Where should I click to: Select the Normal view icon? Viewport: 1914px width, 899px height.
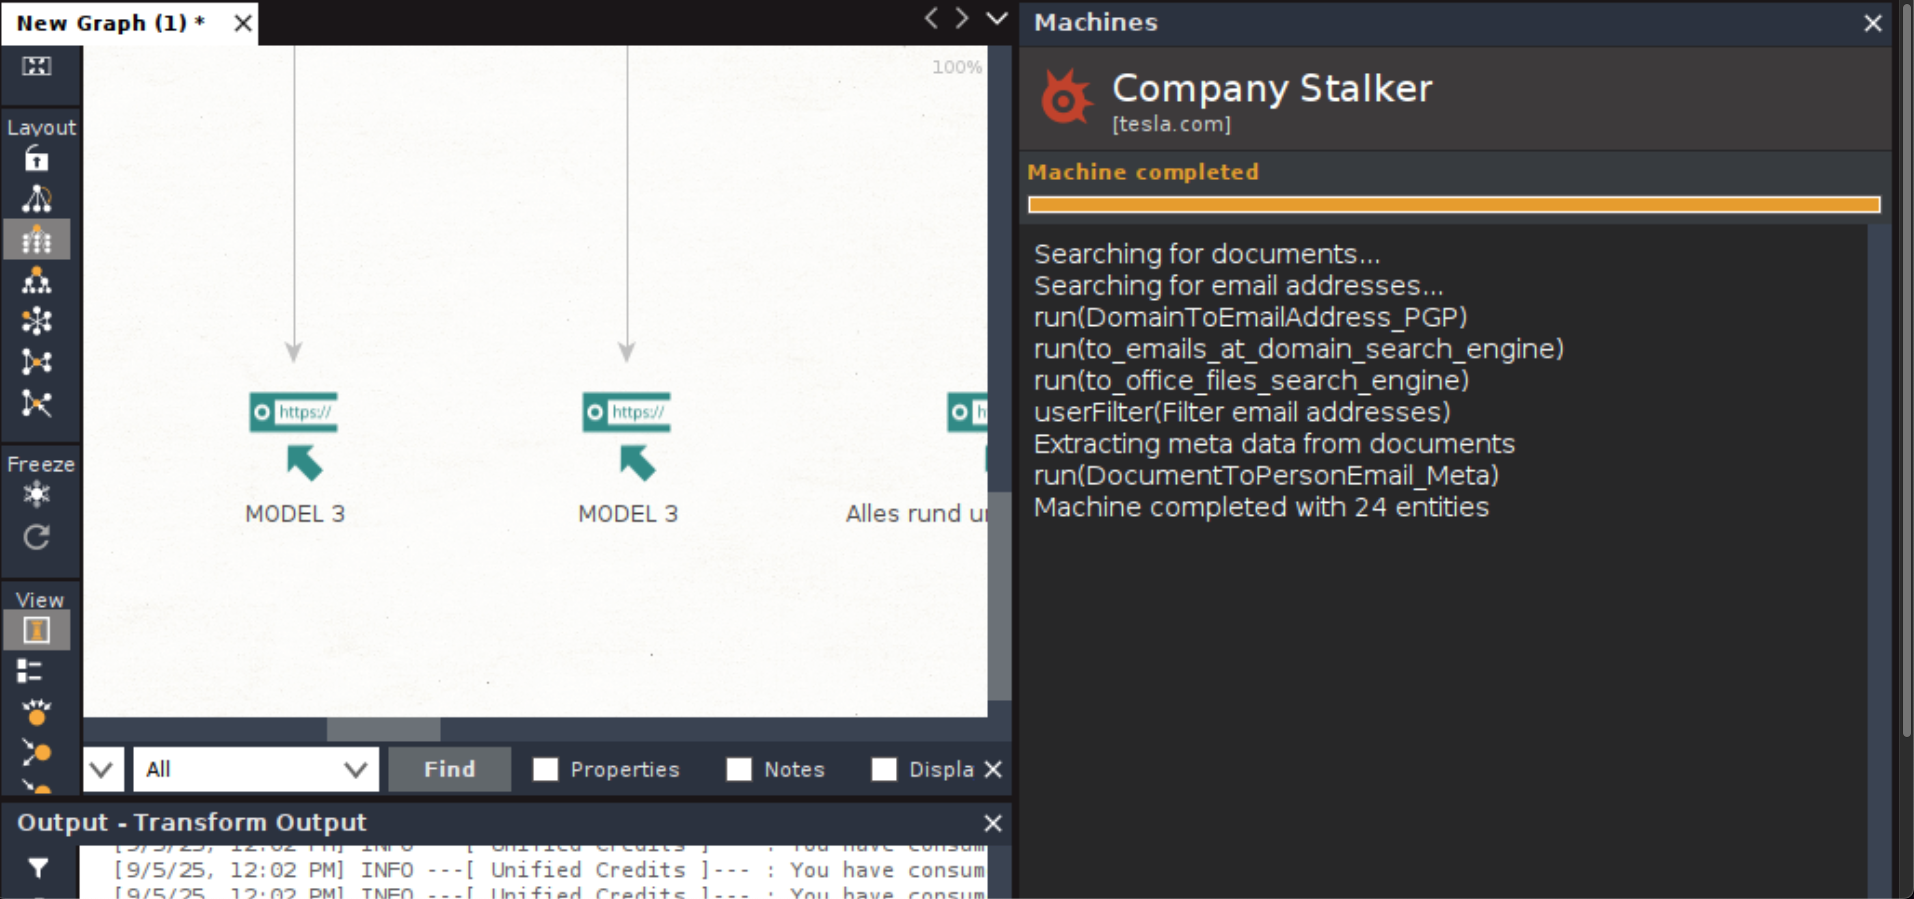[37, 631]
